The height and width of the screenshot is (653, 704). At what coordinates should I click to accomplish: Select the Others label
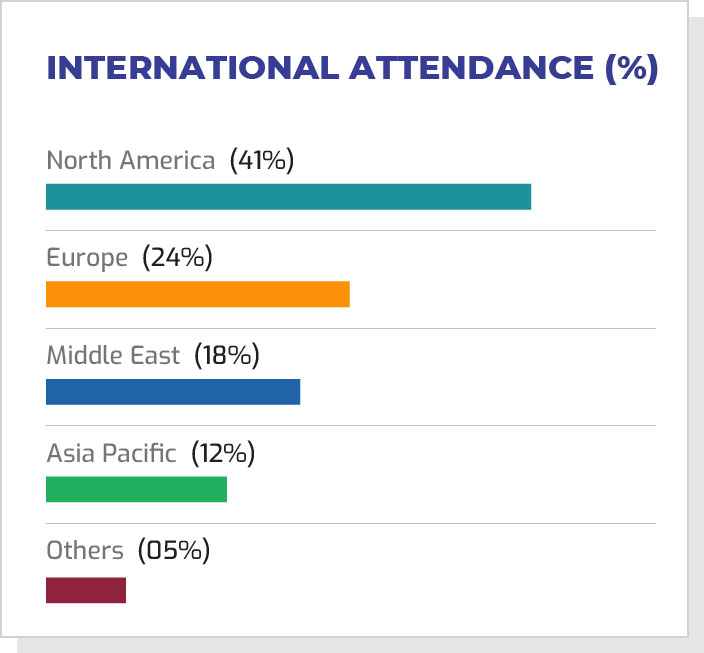coord(85,550)
